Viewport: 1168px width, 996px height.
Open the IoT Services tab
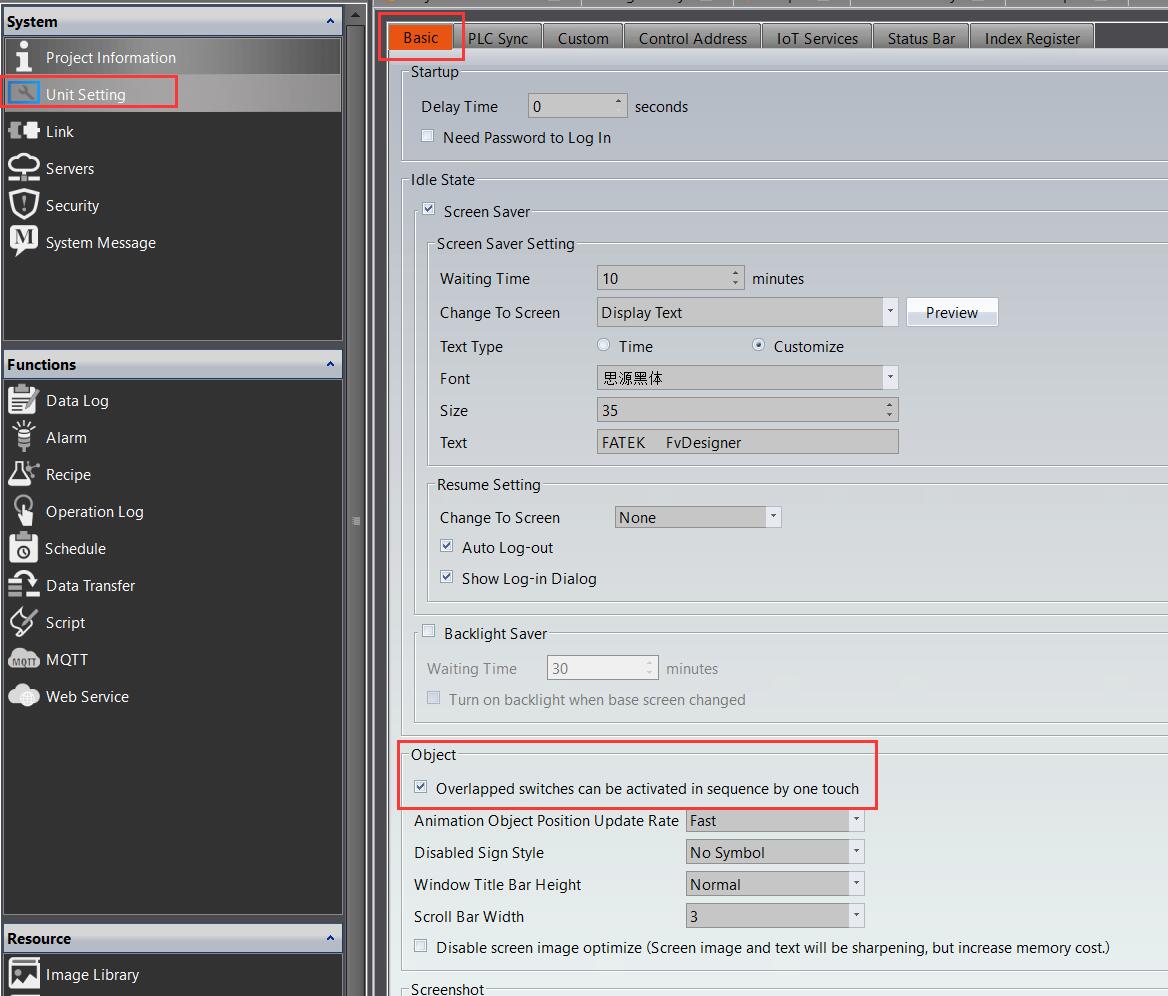pyautogui.click(x=817, y=39)
